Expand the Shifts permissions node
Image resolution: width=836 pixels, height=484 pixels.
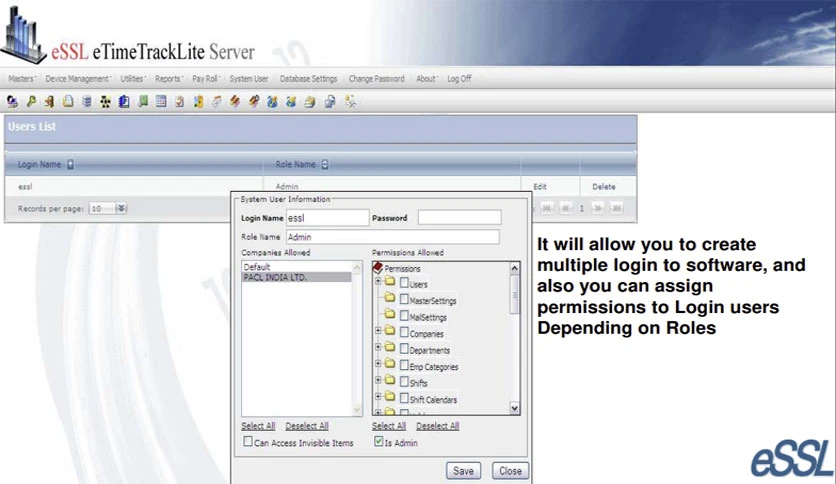(378, 380)
